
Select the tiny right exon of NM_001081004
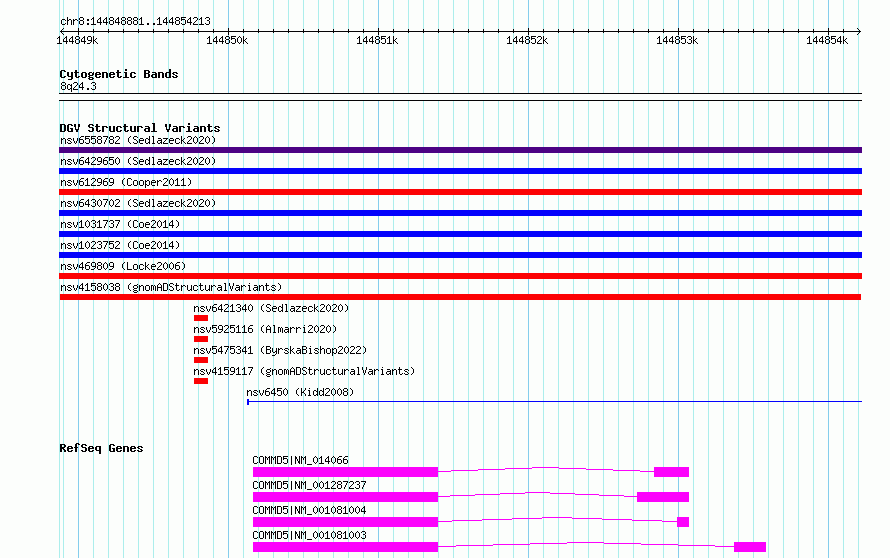click(x=683, y=522)
